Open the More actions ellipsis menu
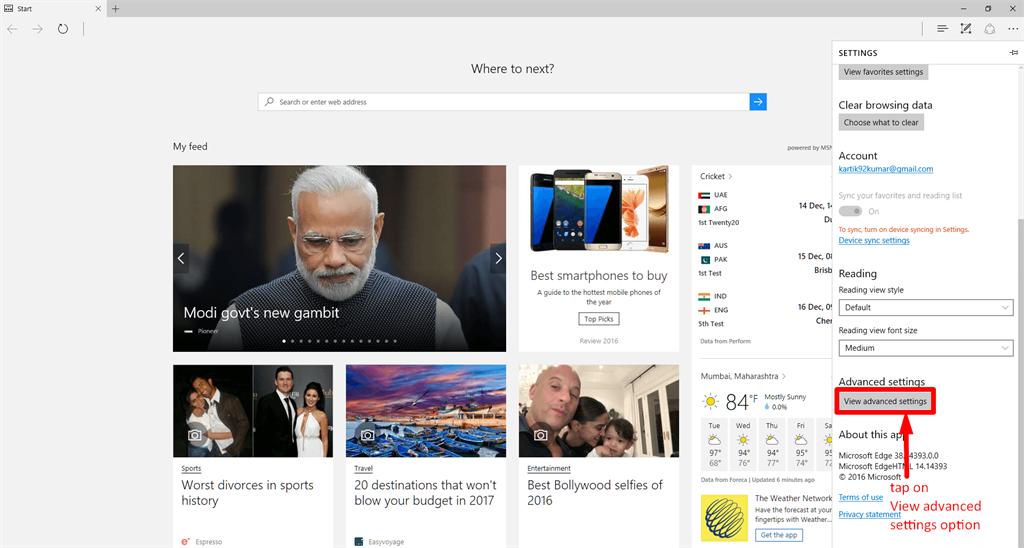 (x=1013, y=29)
